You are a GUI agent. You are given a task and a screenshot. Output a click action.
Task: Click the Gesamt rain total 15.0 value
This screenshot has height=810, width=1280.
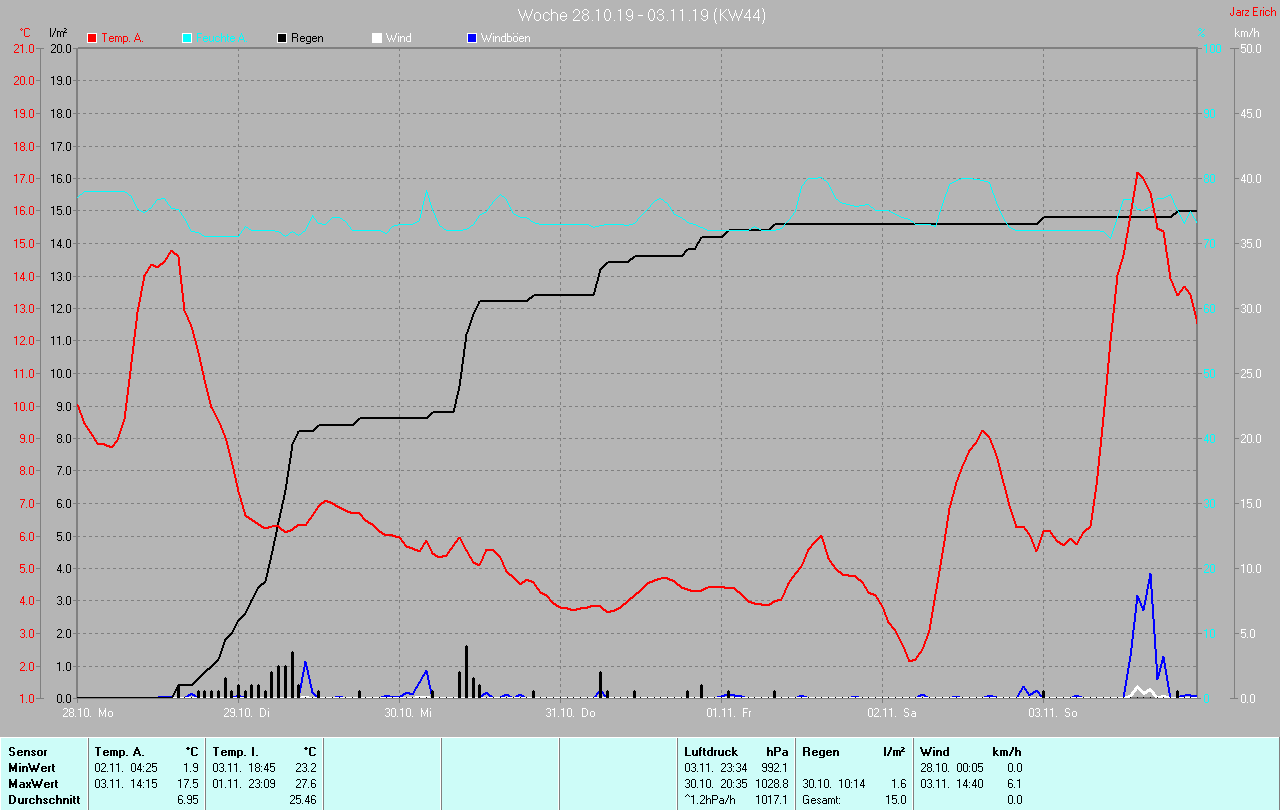coord(896,800)
